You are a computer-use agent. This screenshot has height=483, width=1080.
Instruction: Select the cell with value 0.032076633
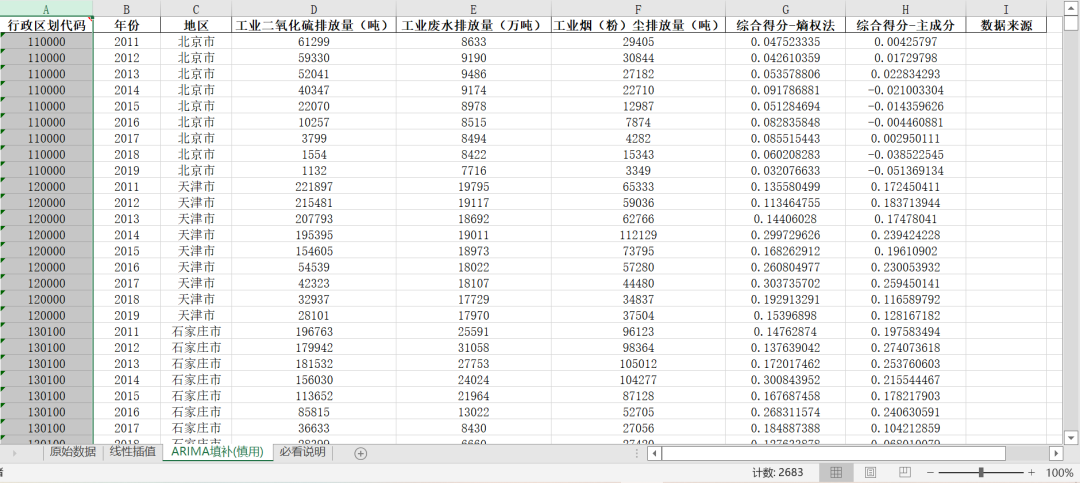pyautogui.click(x=786, y=170)
